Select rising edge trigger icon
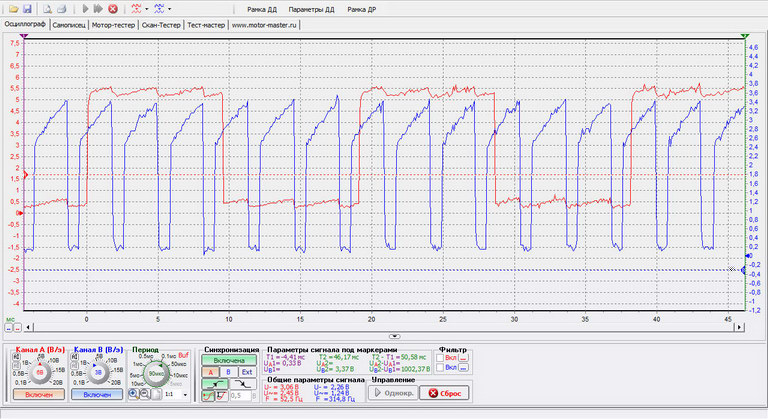Screen dimensions: 768x419 click(x=213, y=382)
